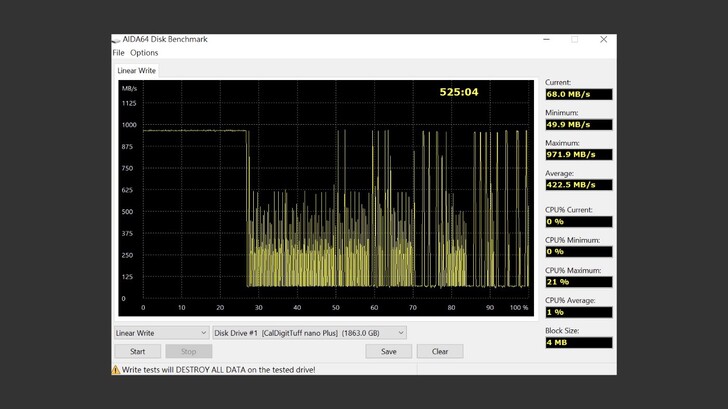728x409 pixels.
Task: Open the Options menu
Action: pos(144,53)
